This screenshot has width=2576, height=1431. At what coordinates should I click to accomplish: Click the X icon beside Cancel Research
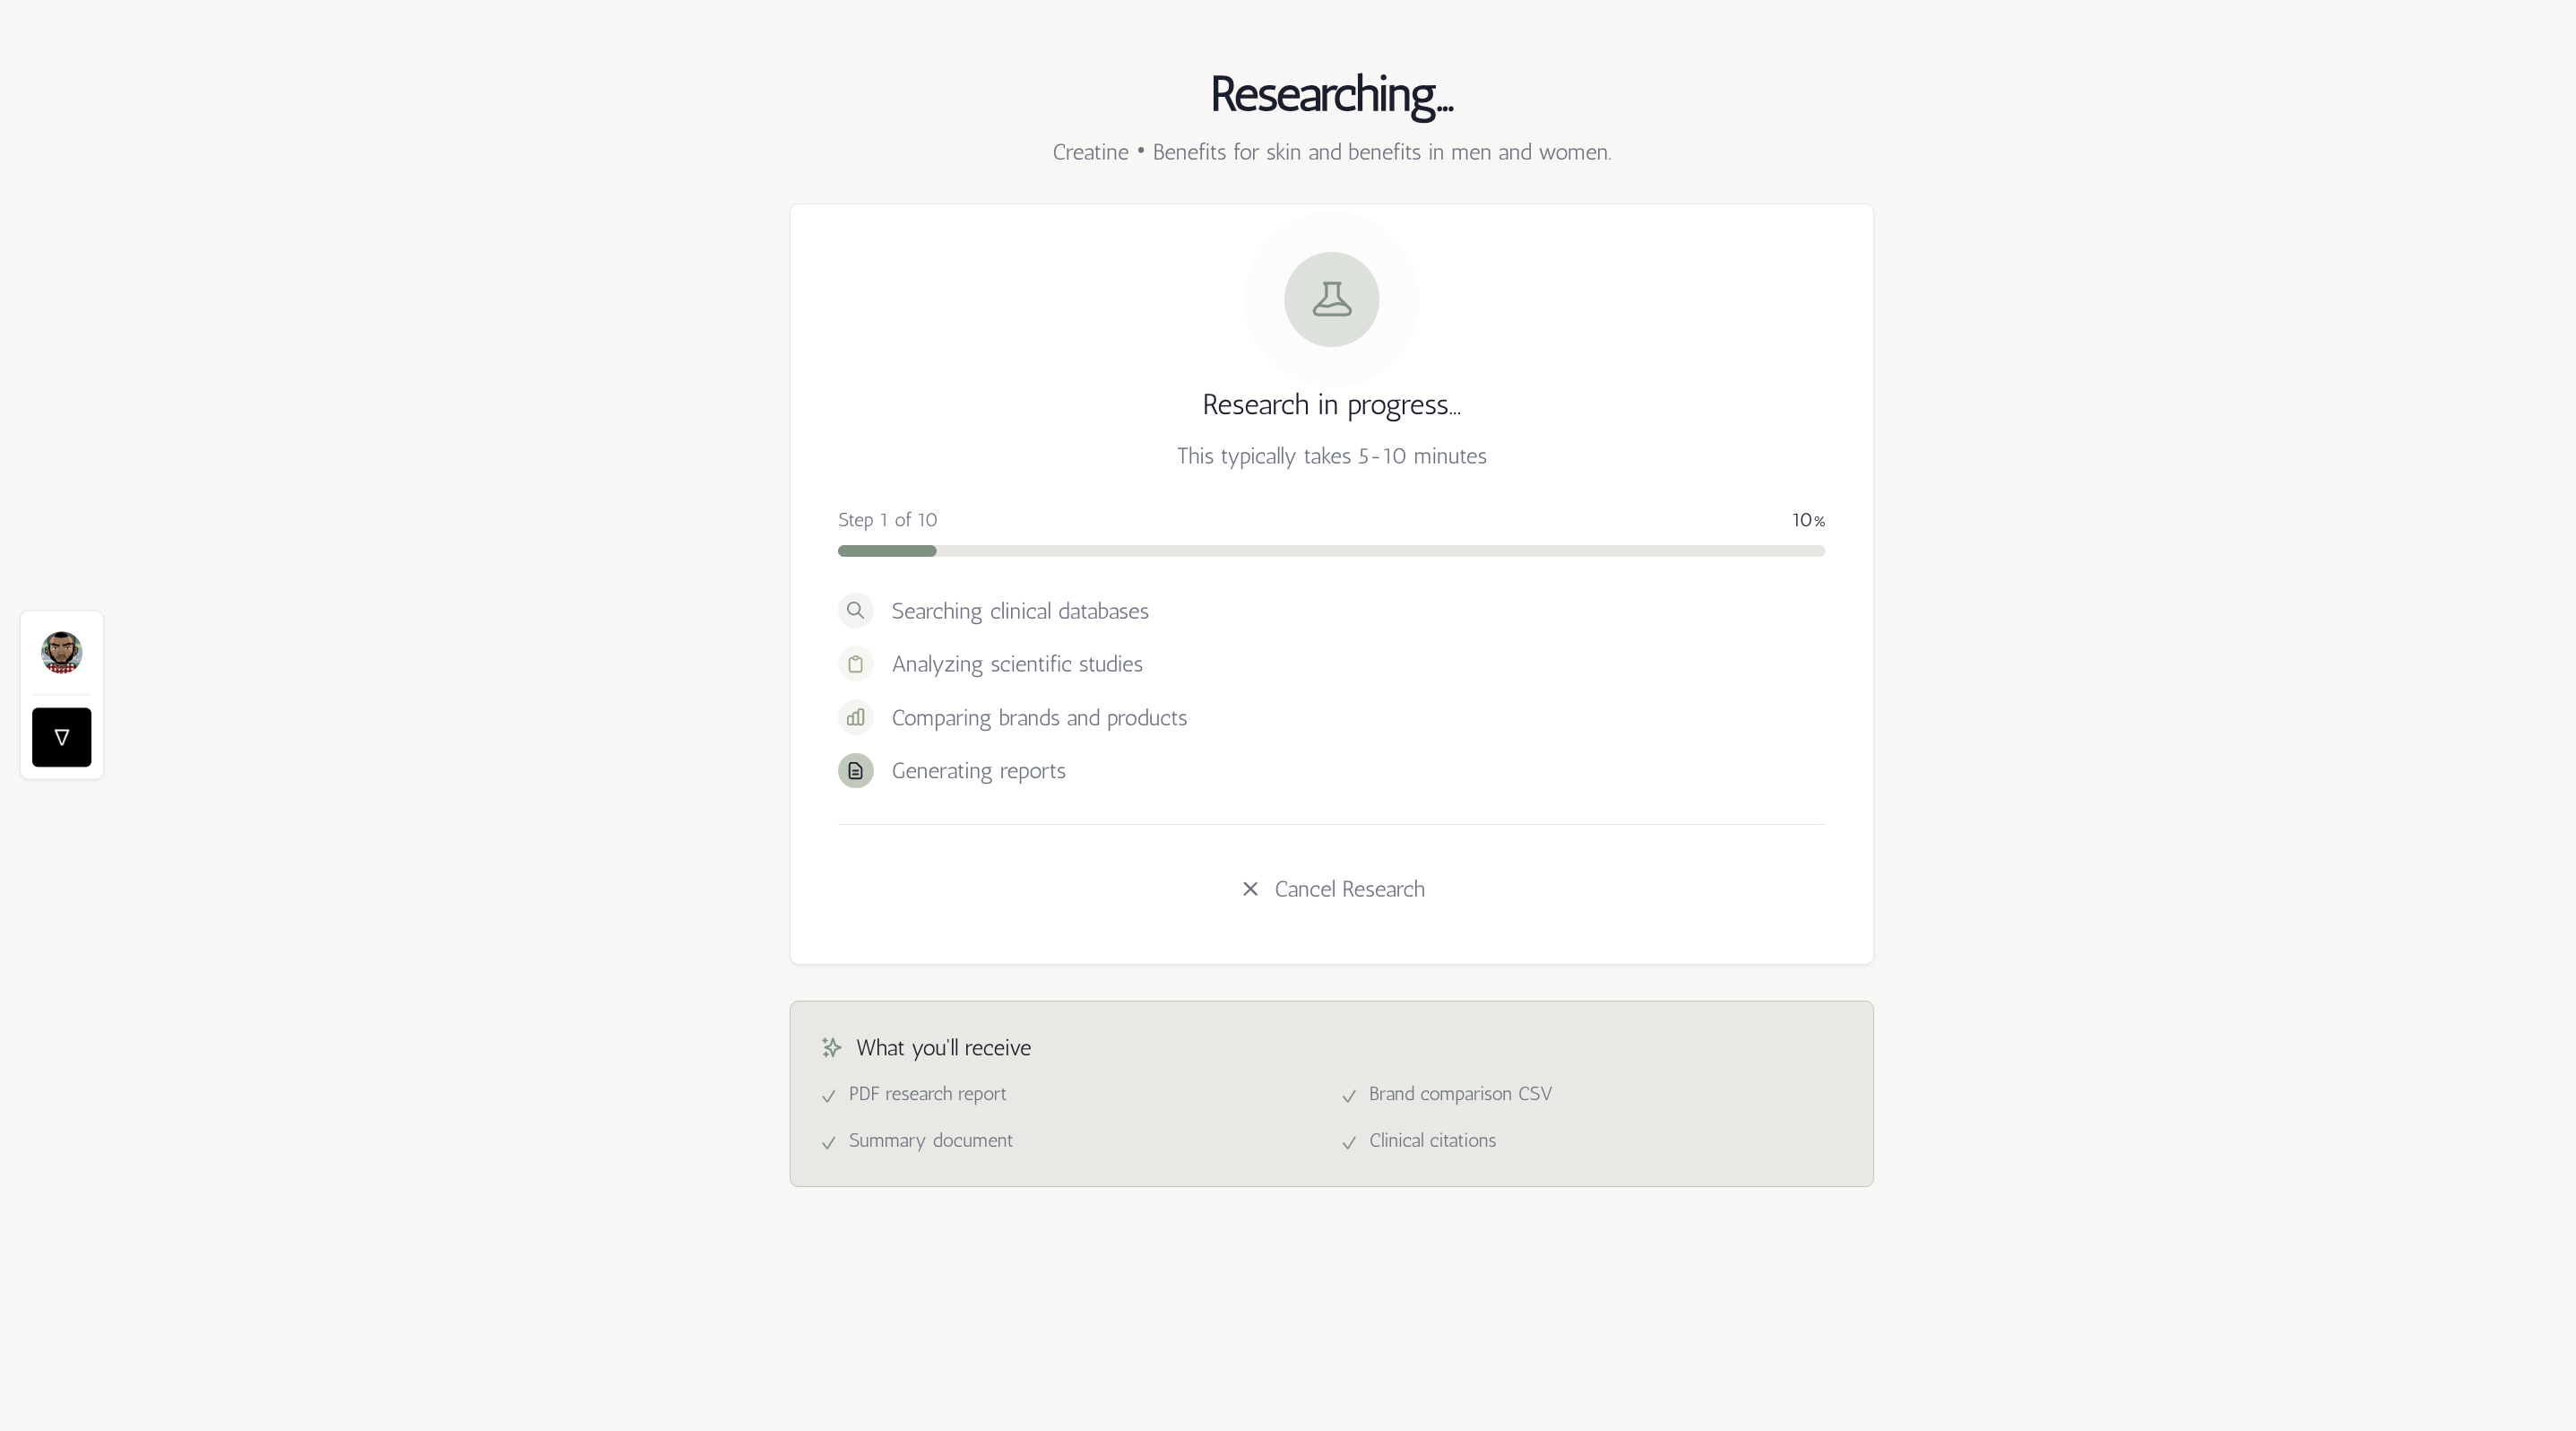tap(1250, 888)
